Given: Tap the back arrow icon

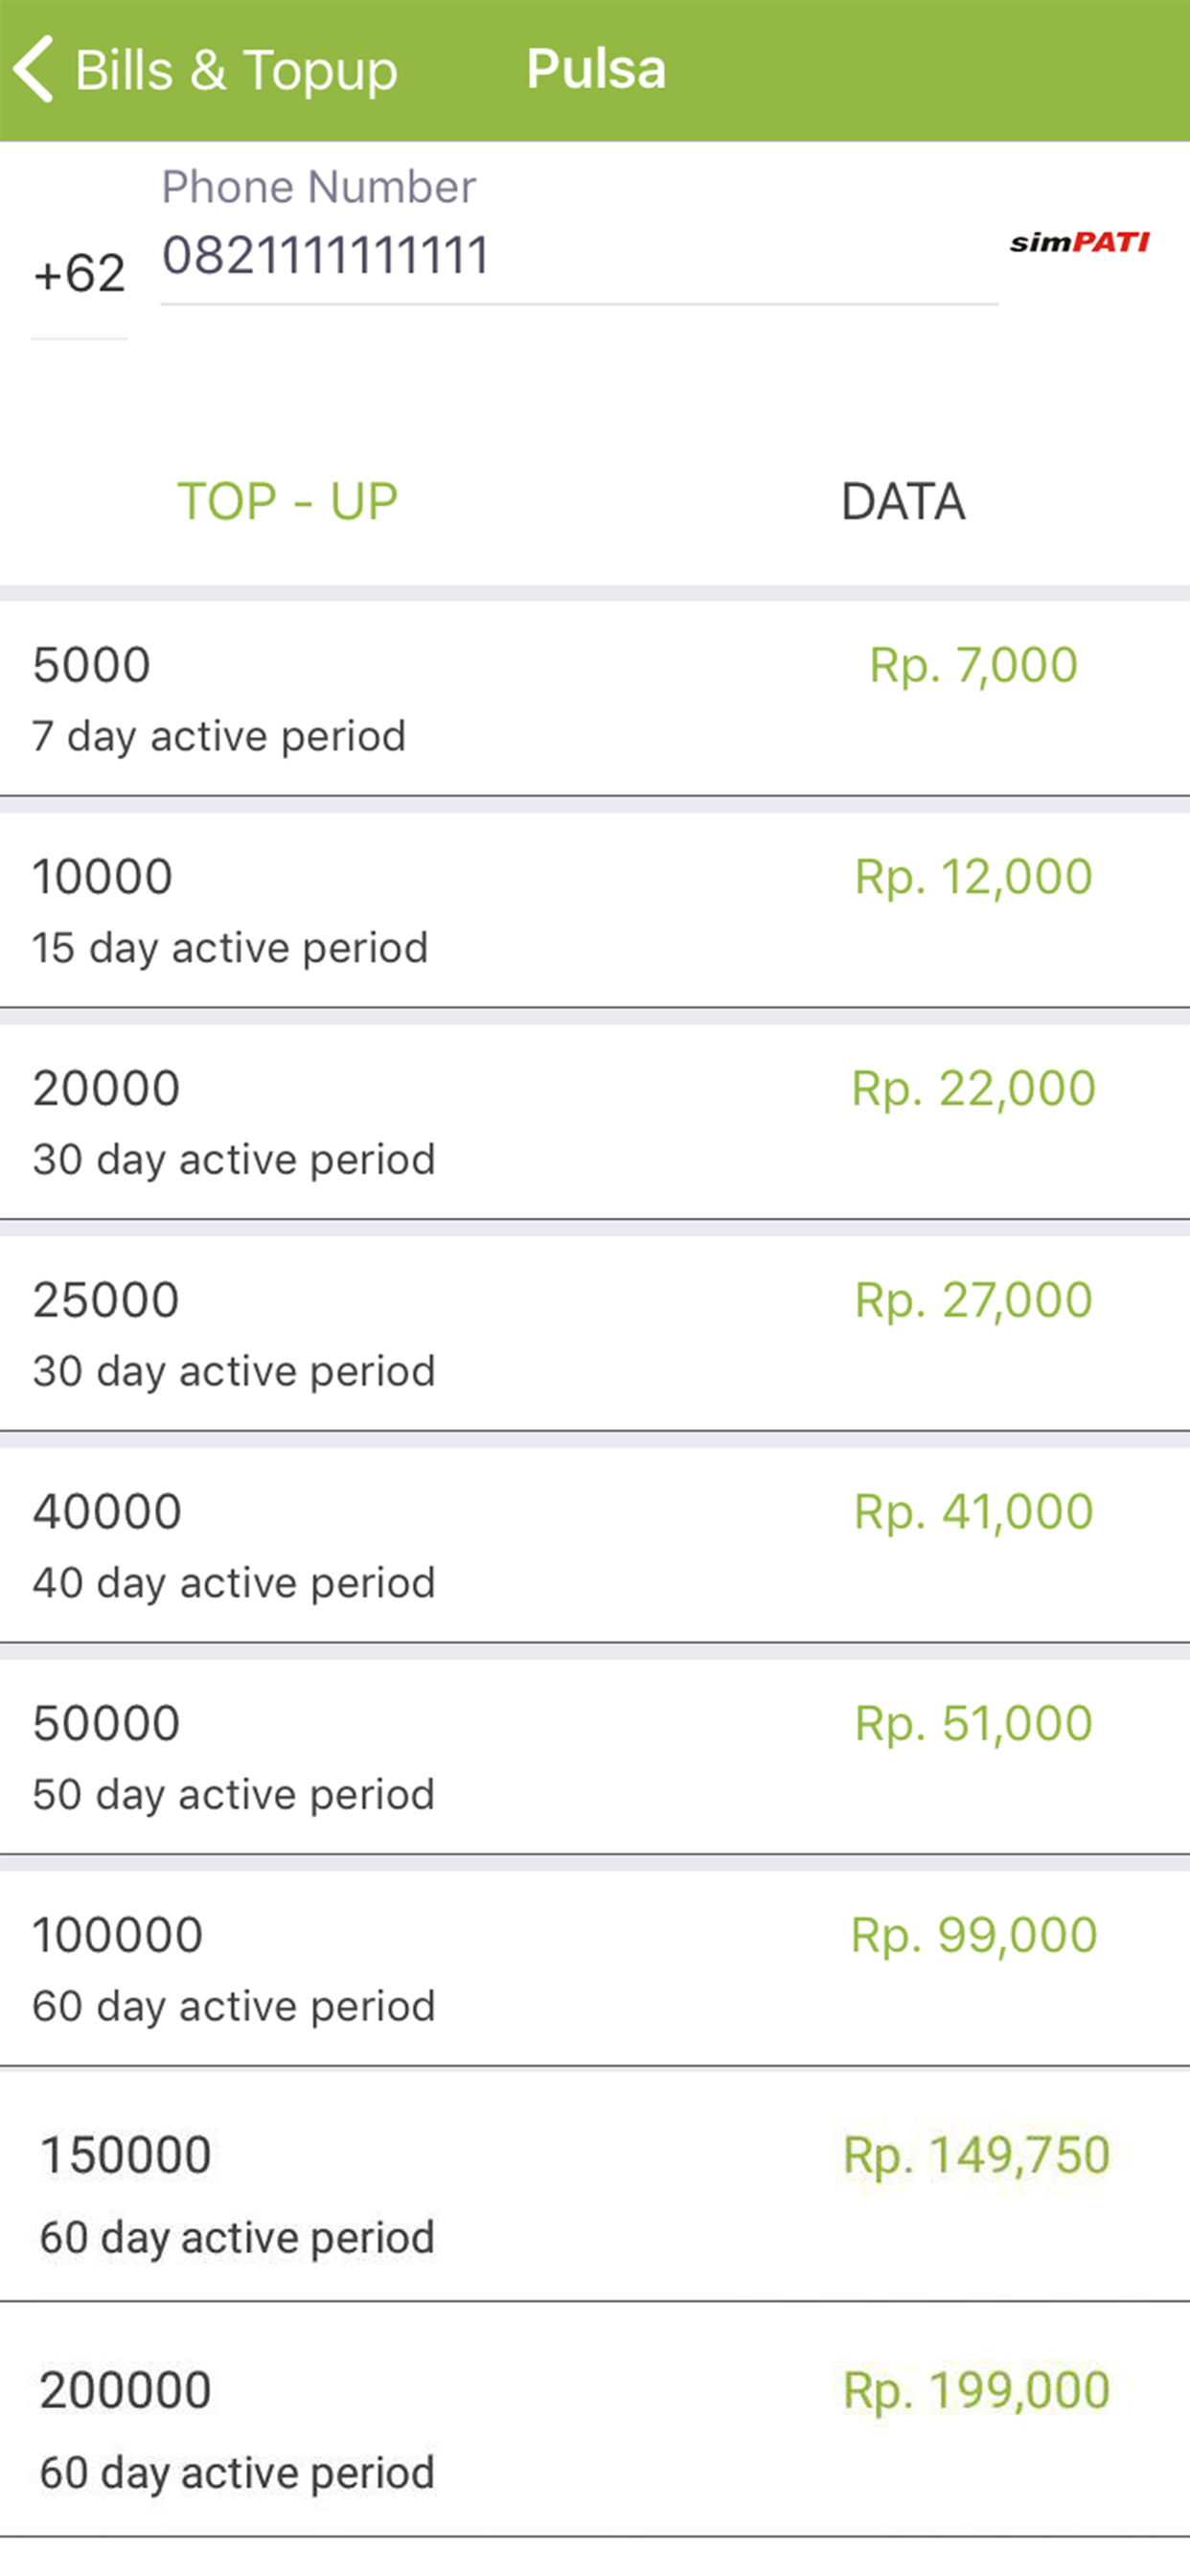Looking at the screenshot, I should tap(33, 69).
